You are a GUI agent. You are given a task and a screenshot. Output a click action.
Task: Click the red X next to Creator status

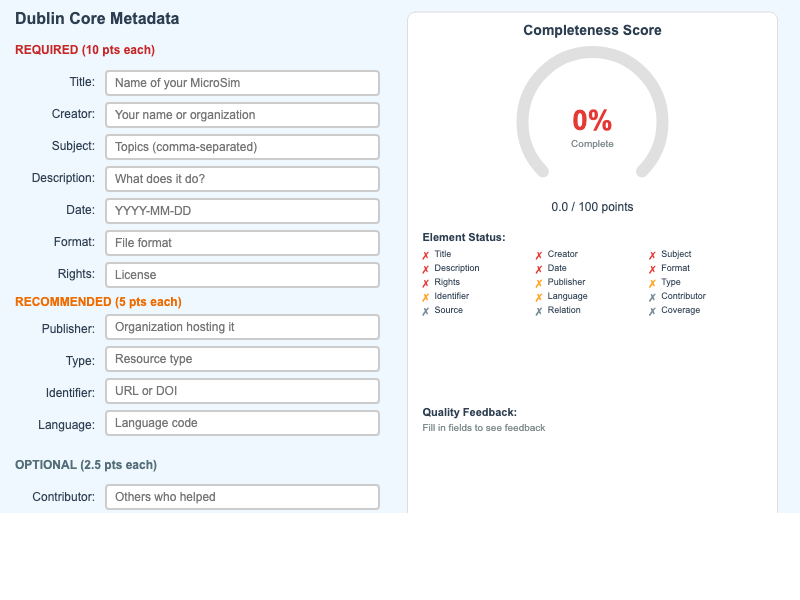[539, 255]
